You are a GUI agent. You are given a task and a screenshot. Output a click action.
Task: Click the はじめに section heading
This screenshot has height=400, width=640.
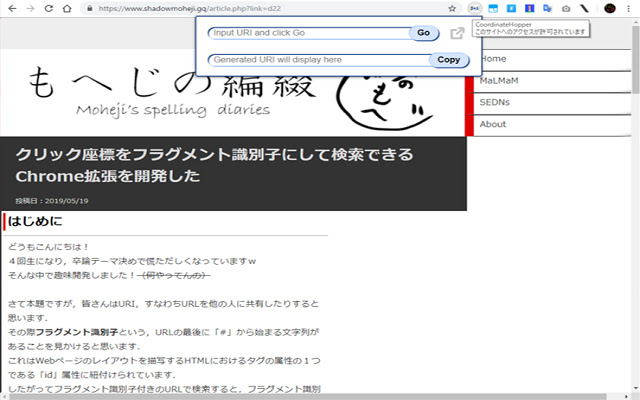pyautogui.click(x=35, y=221)
